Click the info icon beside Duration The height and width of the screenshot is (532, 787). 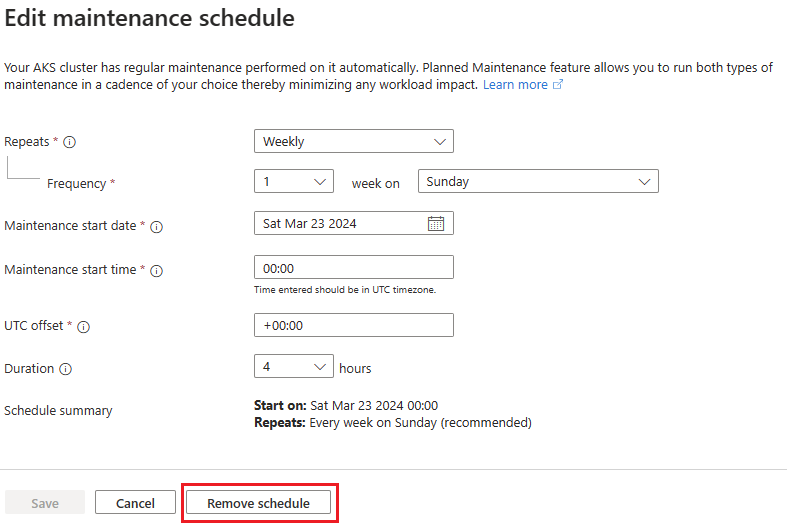click(65, 369)
